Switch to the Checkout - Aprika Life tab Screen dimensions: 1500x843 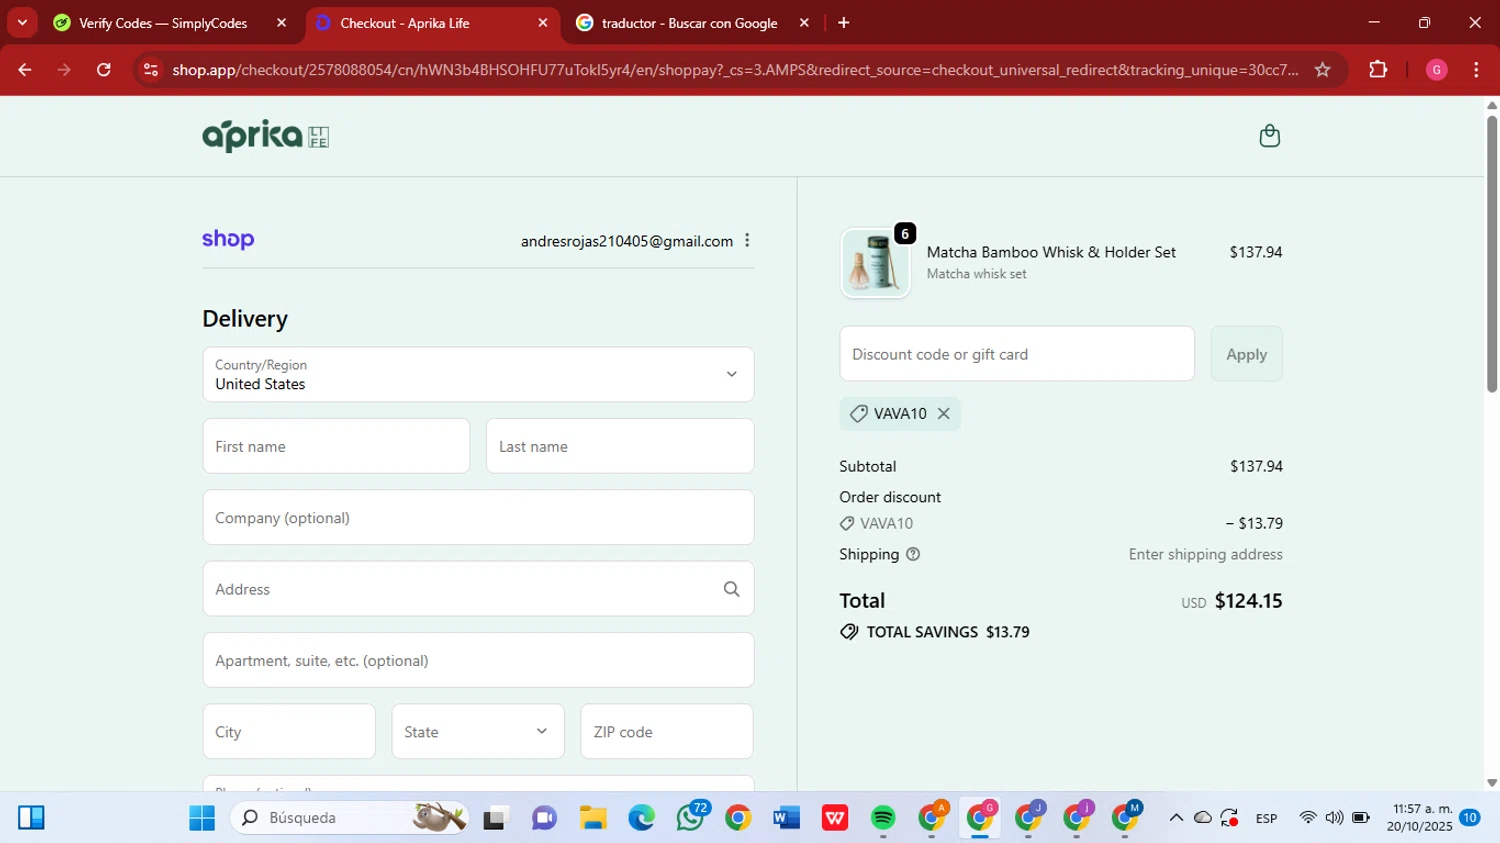click(x=432, y=23)
